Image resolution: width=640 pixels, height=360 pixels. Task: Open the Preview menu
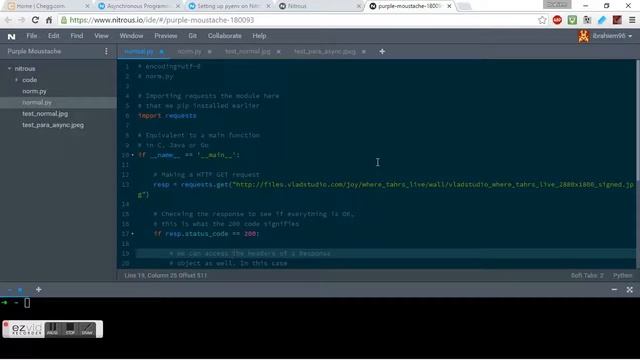166,36
